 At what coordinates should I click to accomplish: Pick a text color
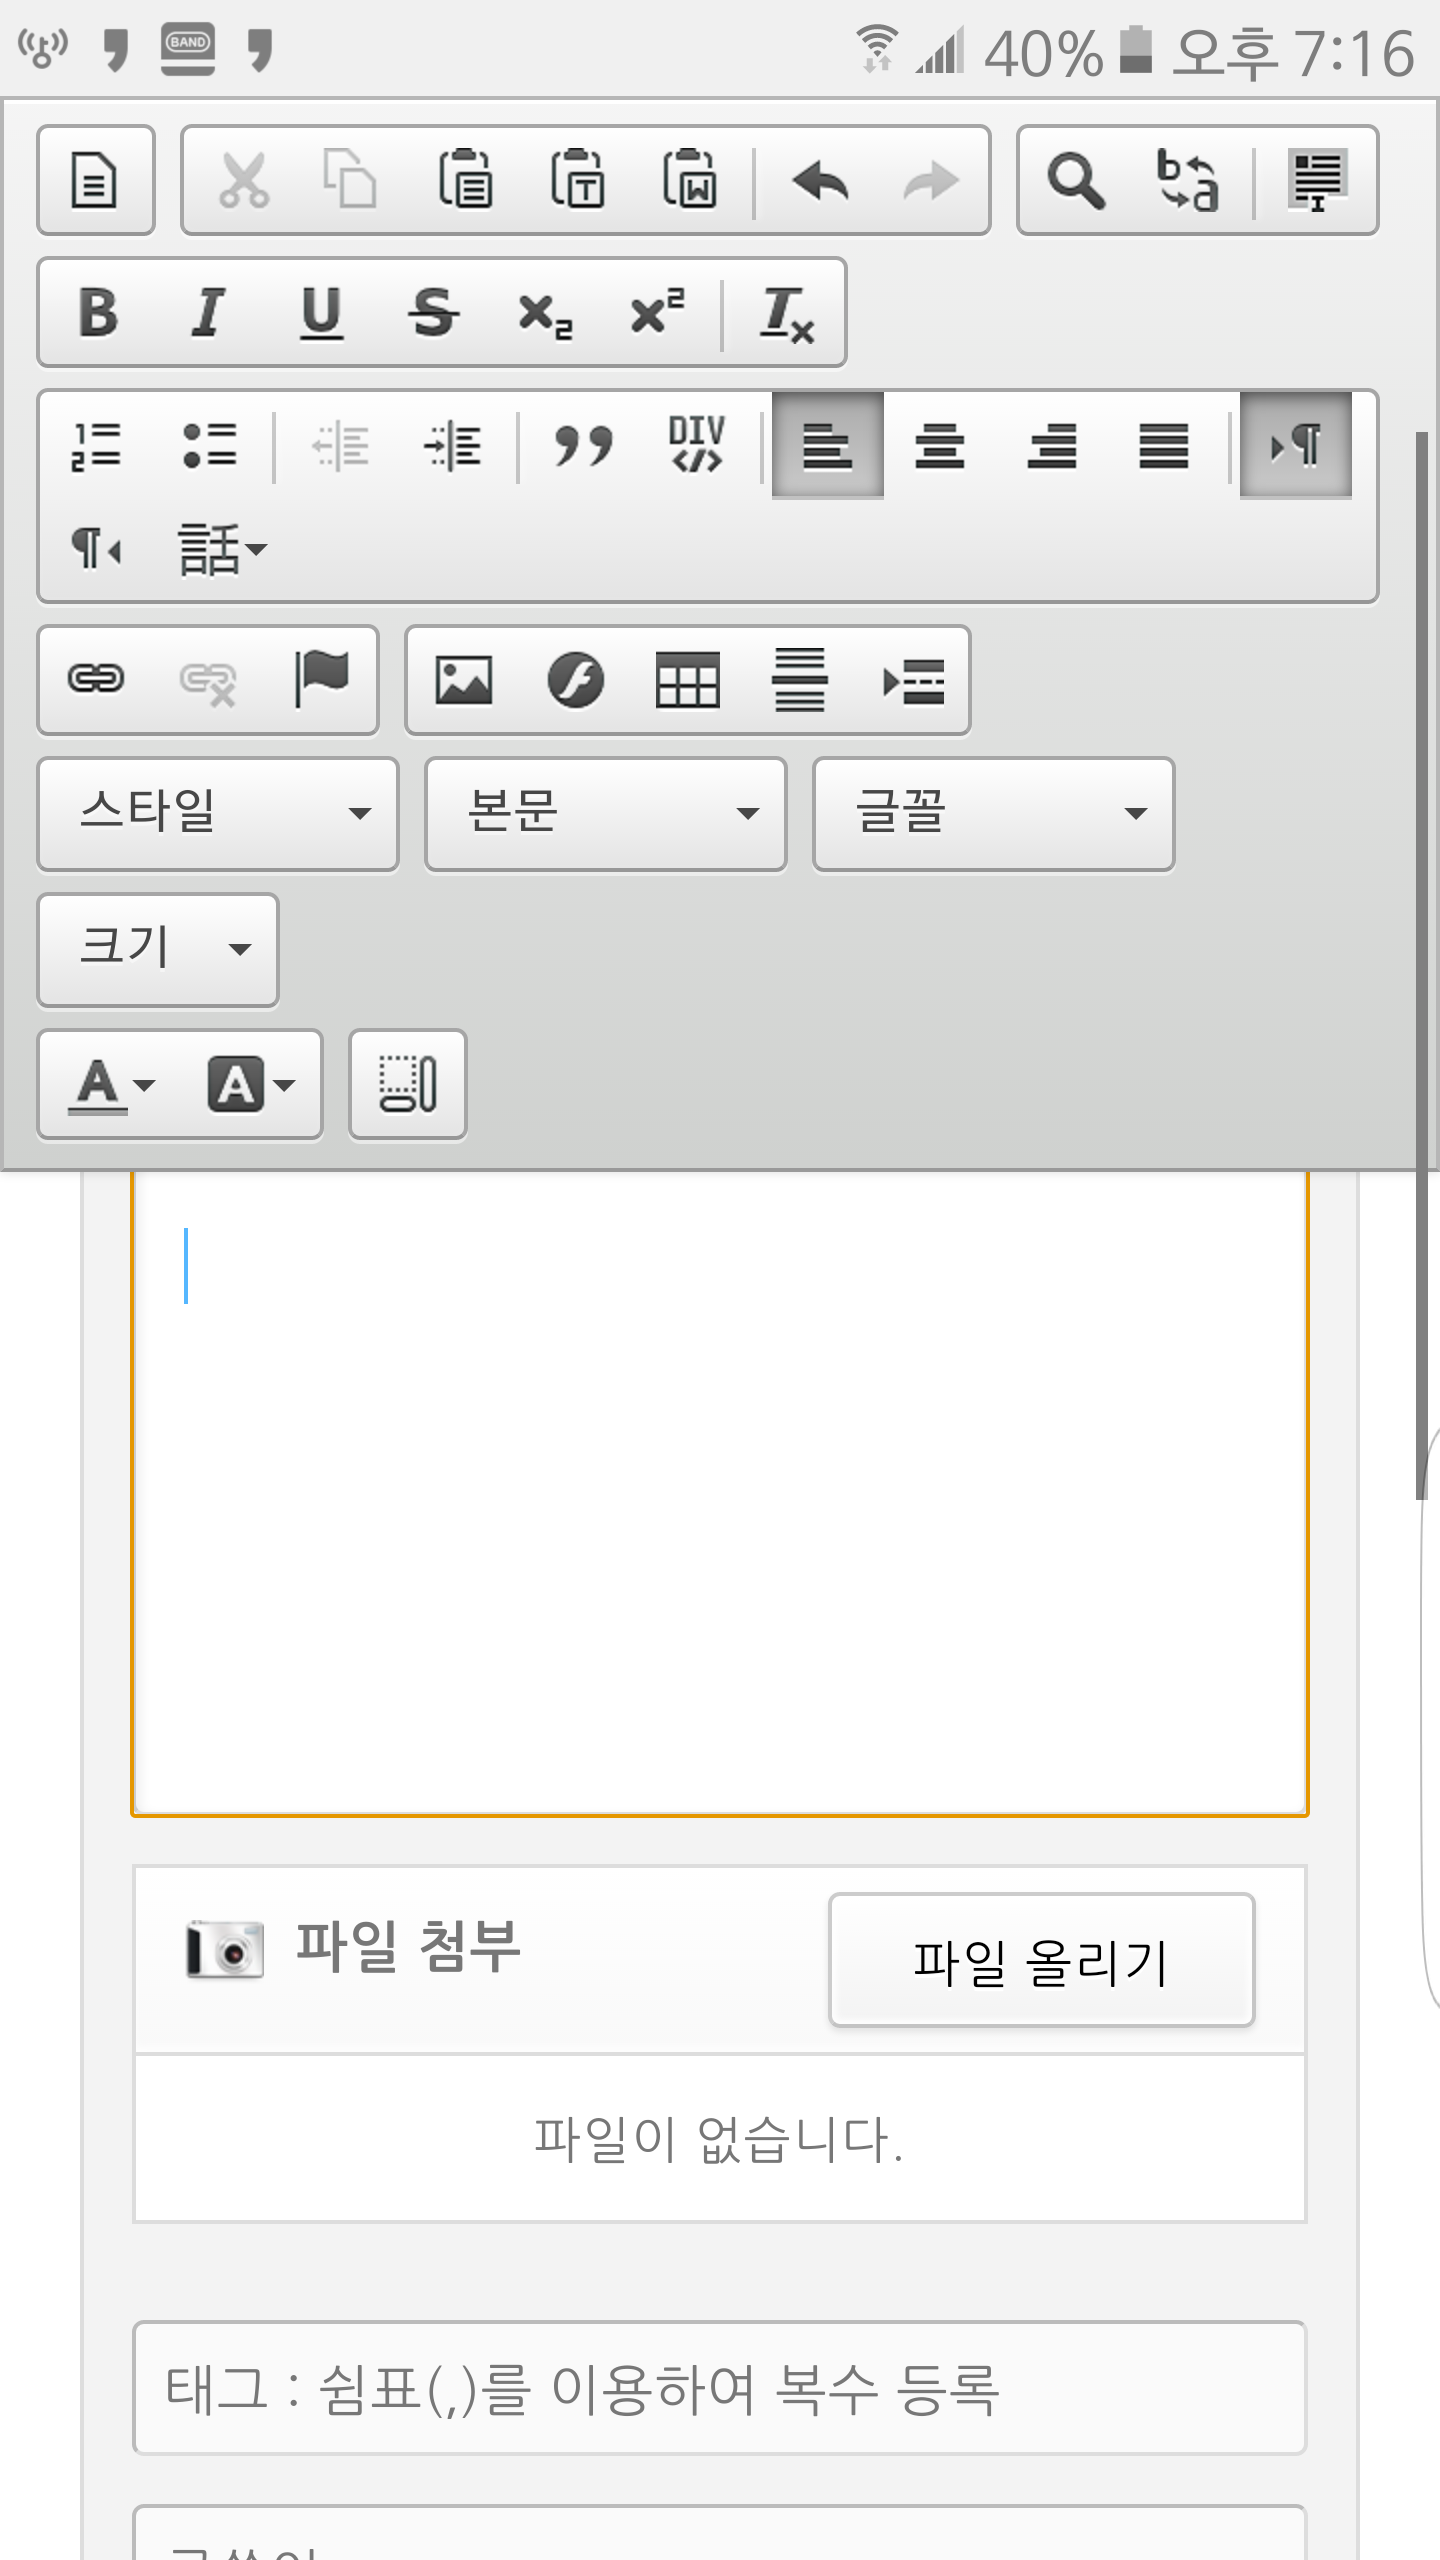(x=110, y=1085)
